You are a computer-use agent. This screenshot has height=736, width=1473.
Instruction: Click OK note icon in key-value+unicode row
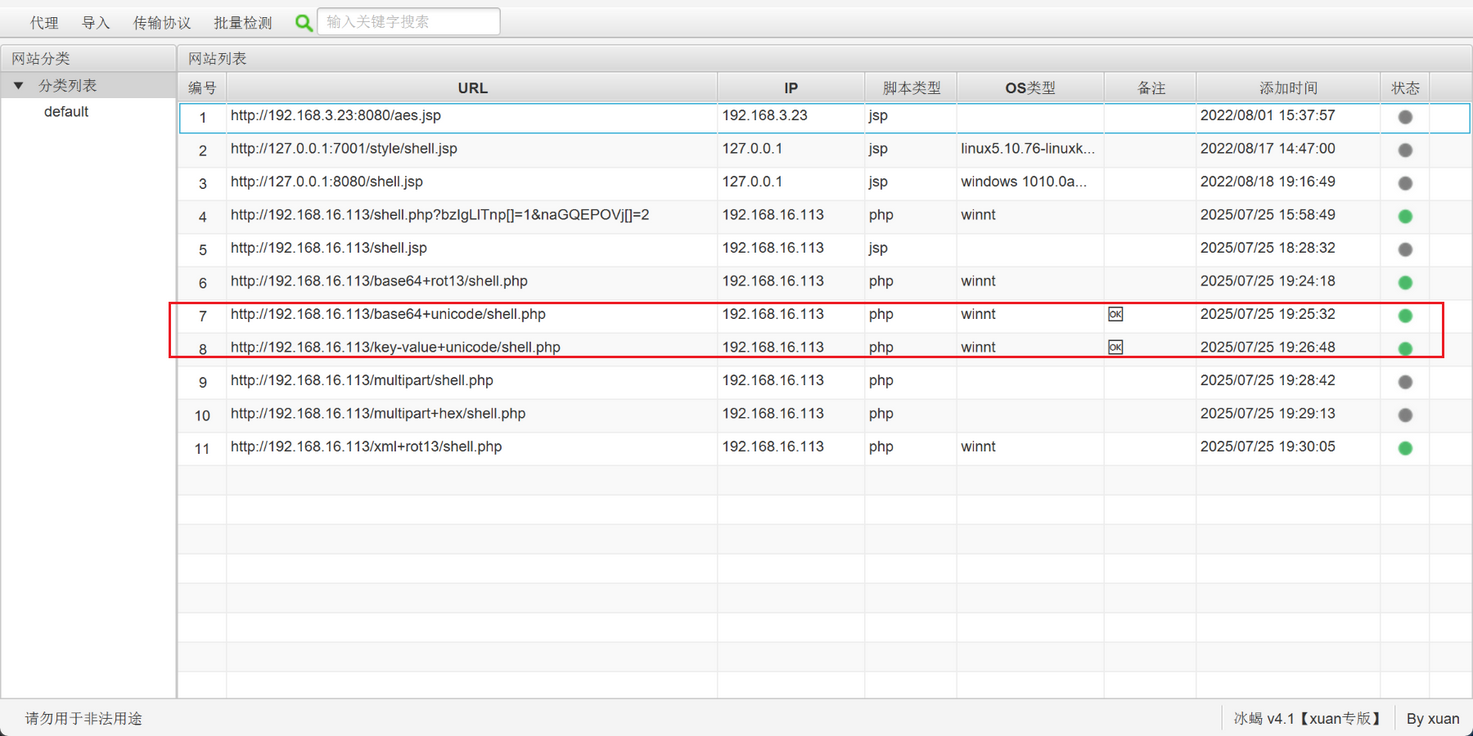1115,347
